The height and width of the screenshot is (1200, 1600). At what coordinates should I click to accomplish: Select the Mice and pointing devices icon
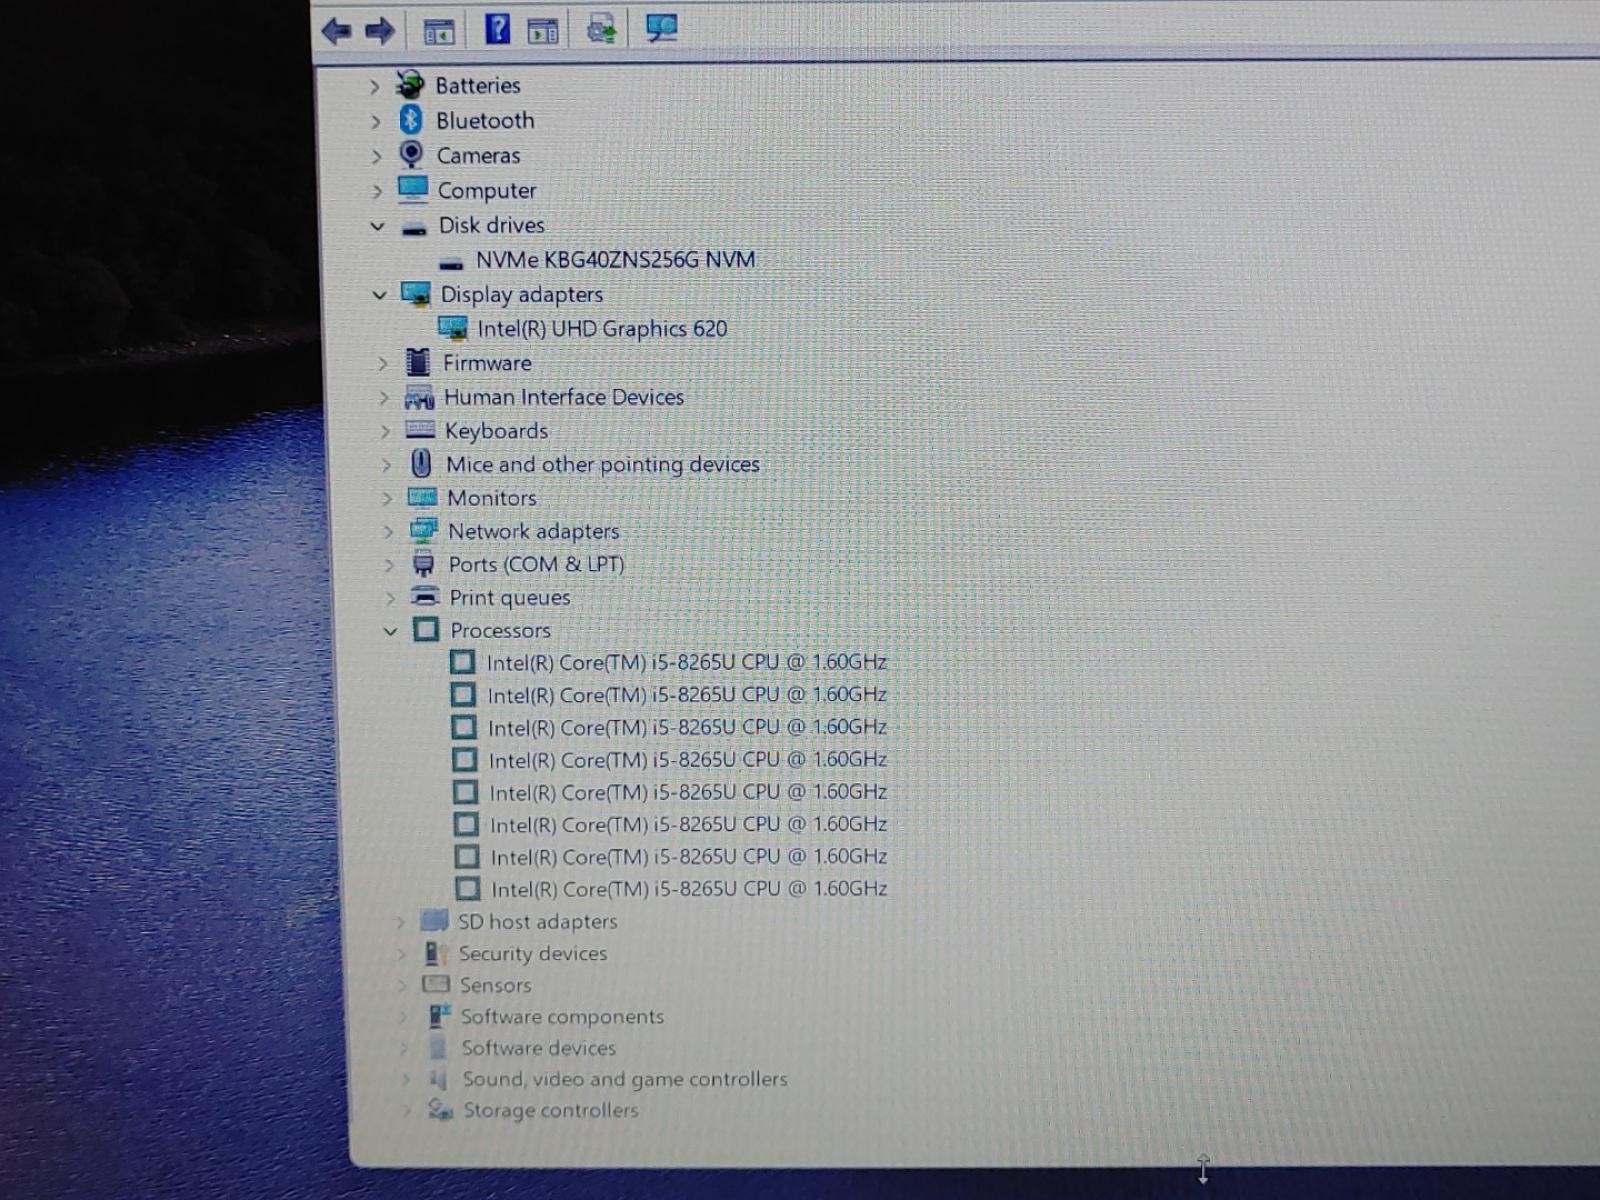pos(421,463)
